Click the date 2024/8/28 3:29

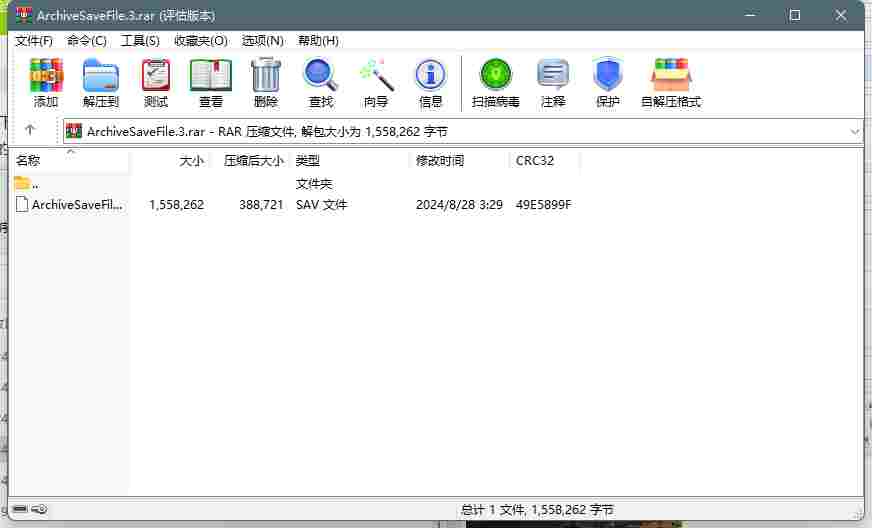pos(459,205)
